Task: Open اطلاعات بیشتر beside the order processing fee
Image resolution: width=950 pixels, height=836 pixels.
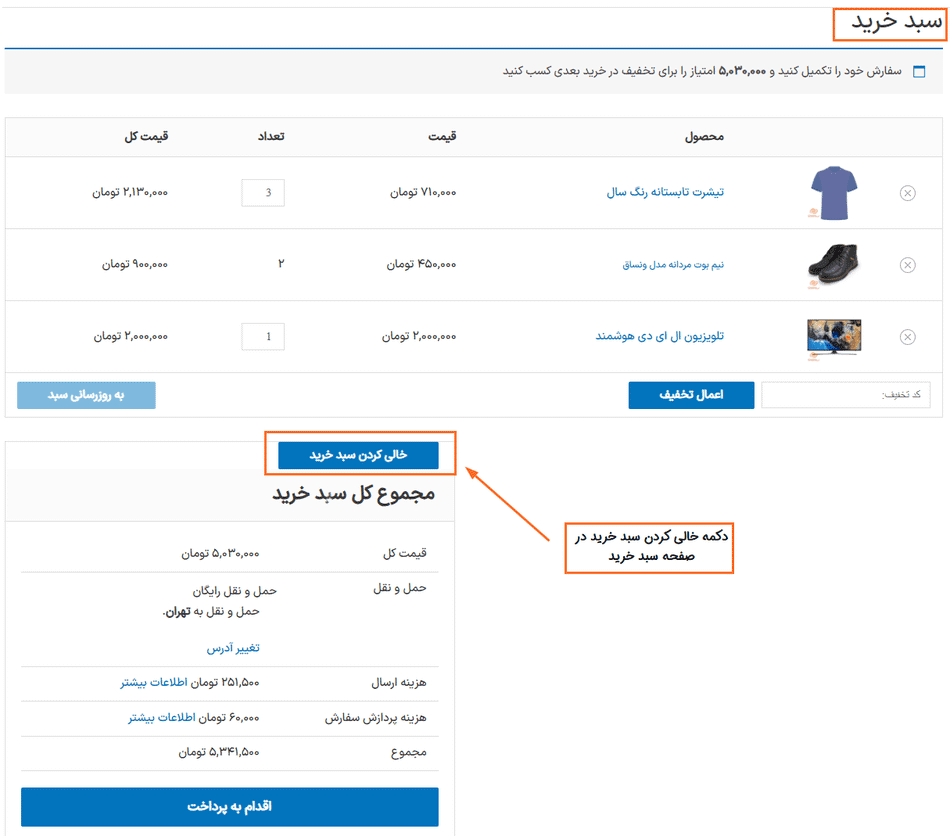Action: pos(162,718)
